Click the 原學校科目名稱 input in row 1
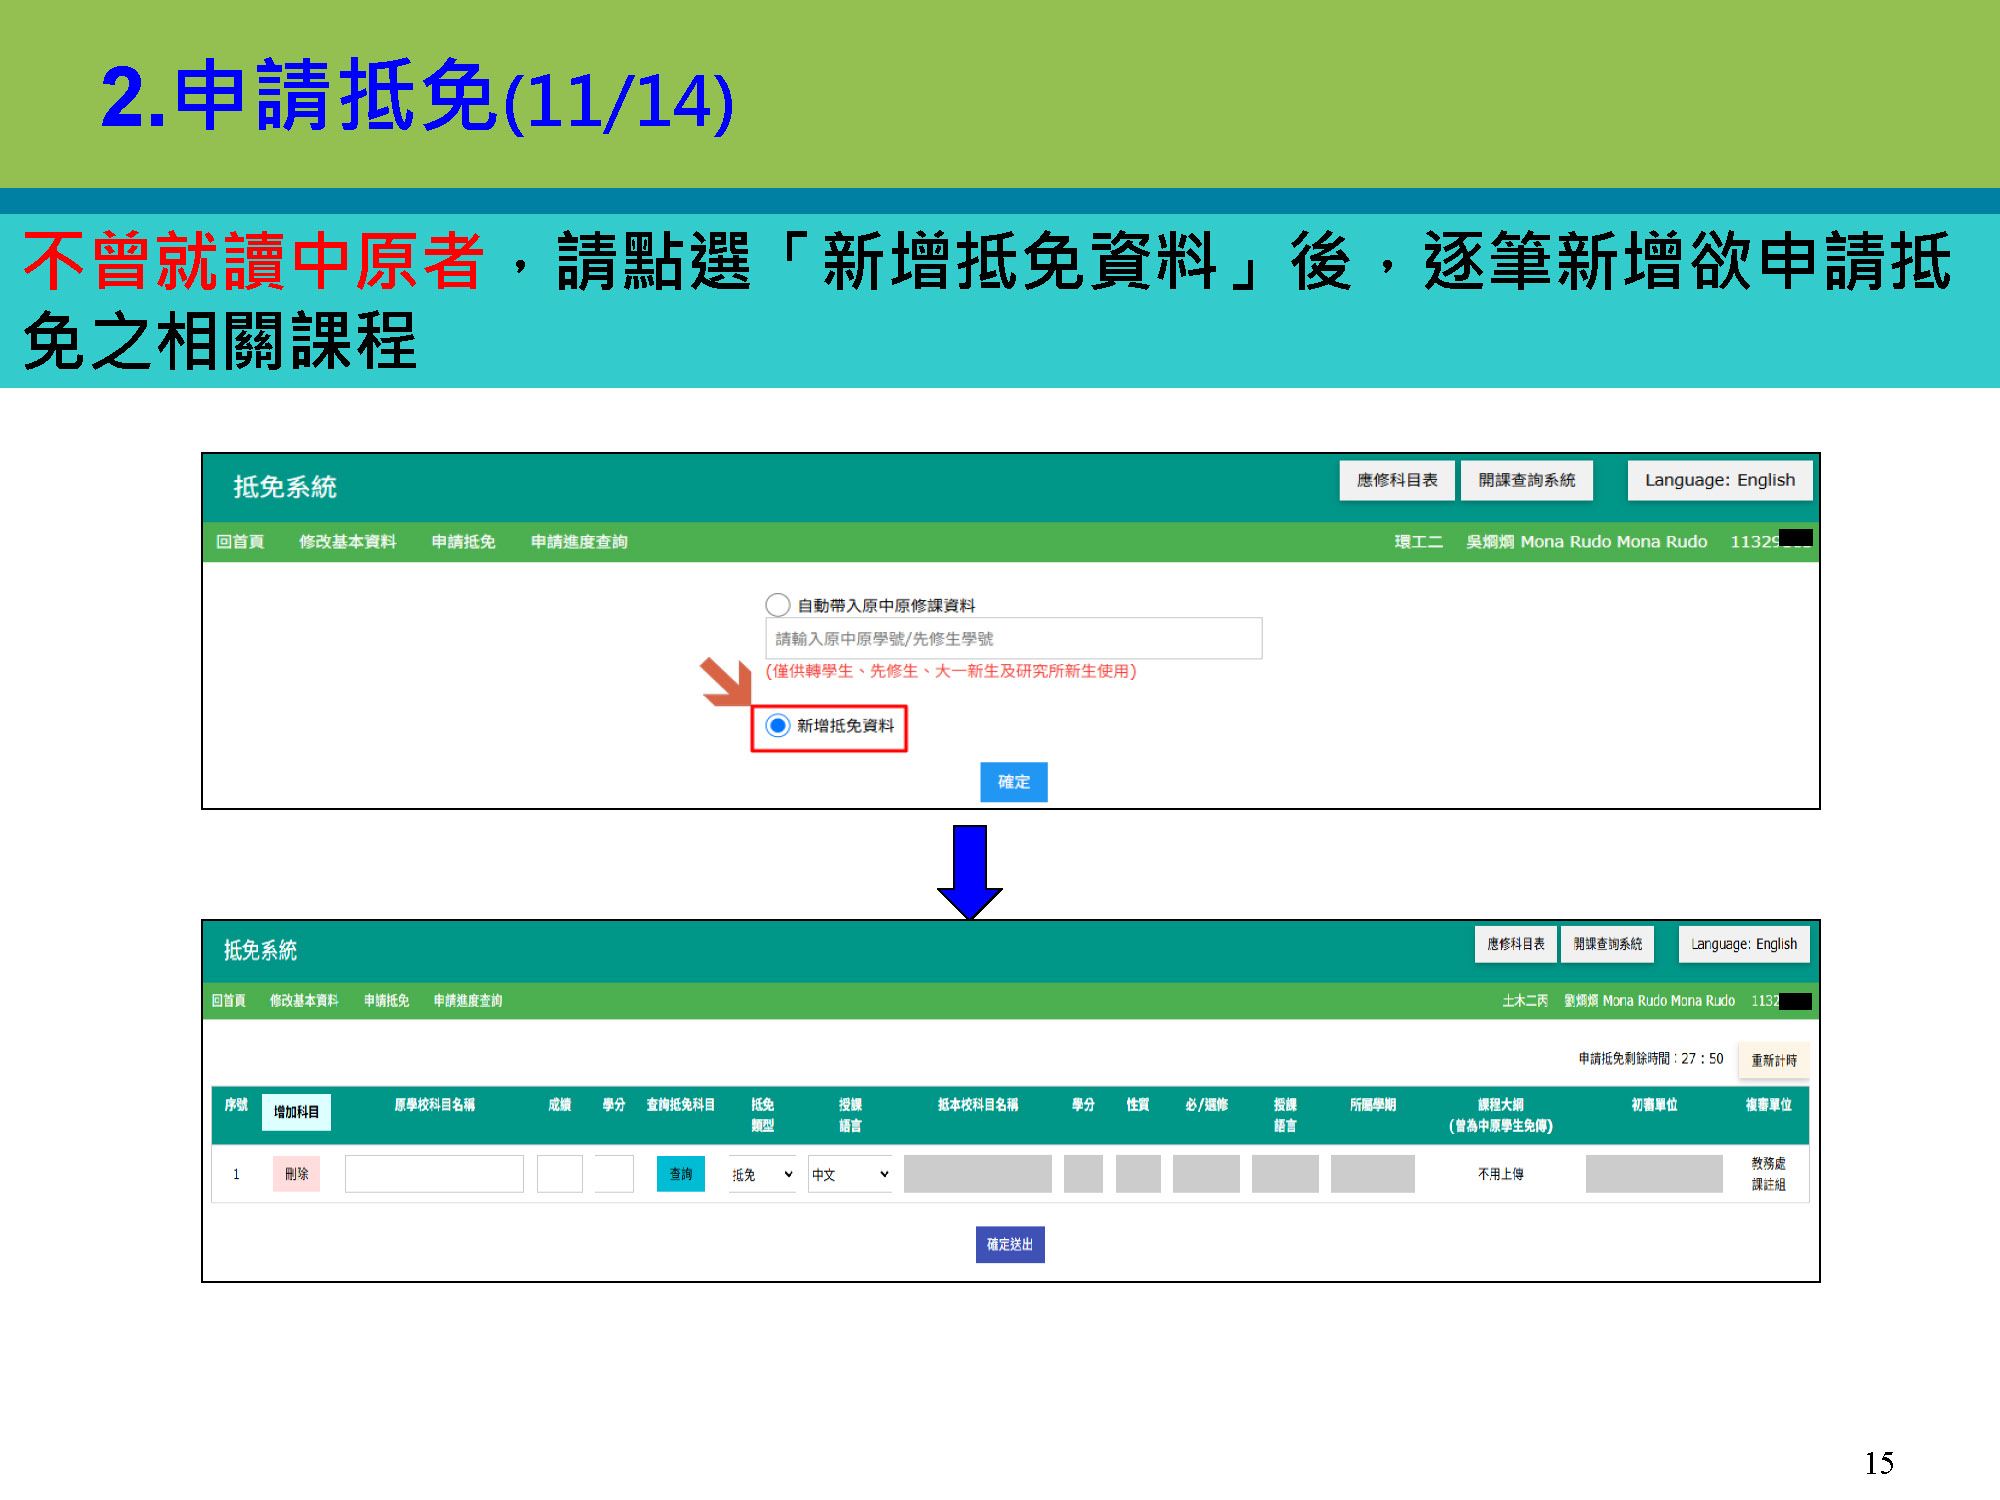2000x1500 pixels. pyautogui.click(x=434, y=1174)
